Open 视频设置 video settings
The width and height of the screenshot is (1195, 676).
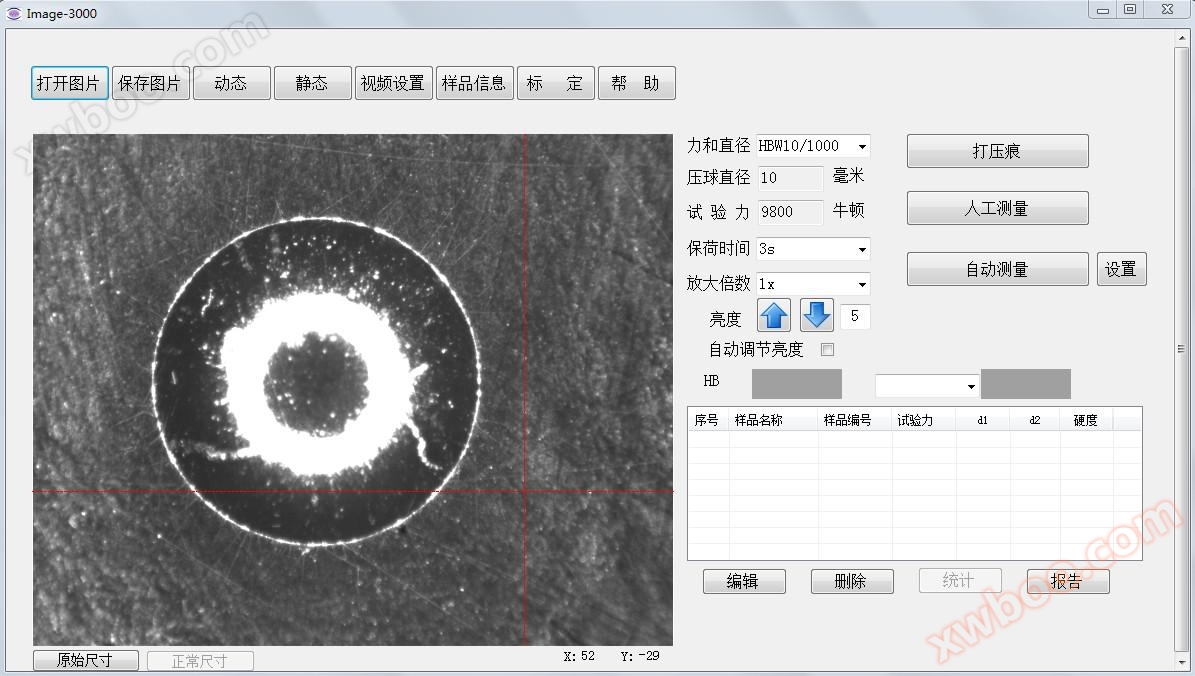coord(393,83)
